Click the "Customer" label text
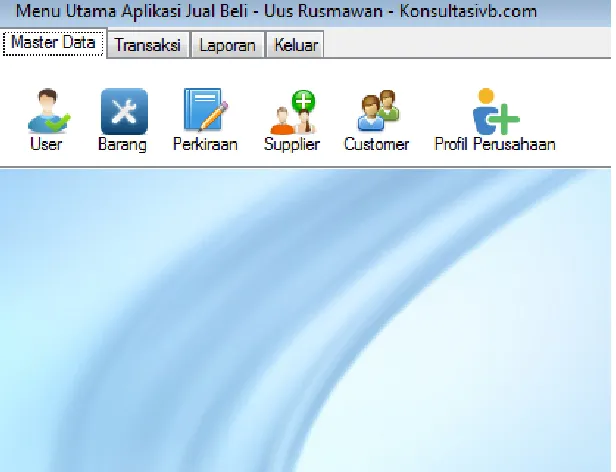This screenshot has height=472, width=616. click(377, 144)
